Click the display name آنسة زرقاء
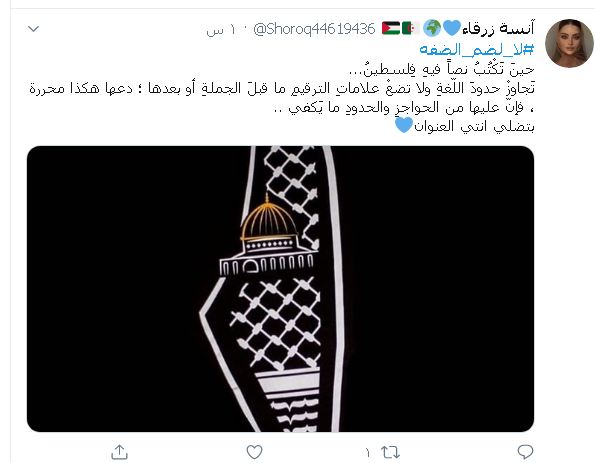Screen dimensions: 595x463 498,28
